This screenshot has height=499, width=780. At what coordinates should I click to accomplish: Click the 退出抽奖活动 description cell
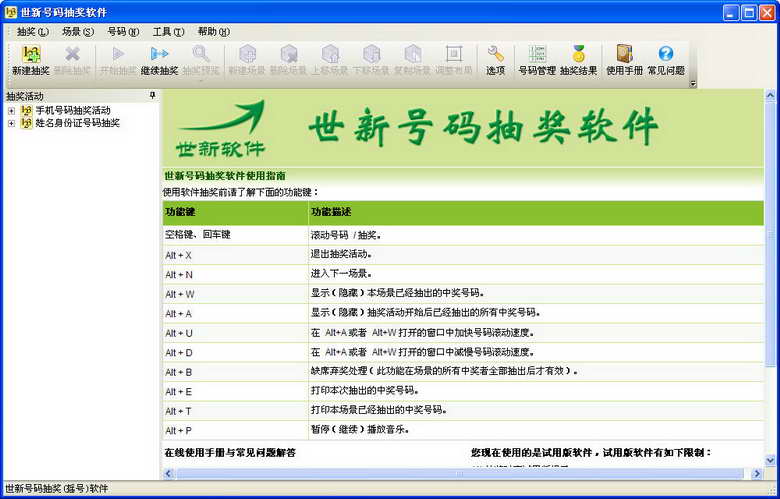point(536,255)
